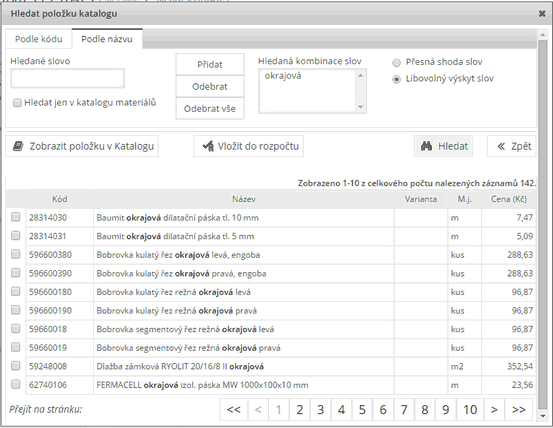Click the dialog vertical scrollbar track
Image resolution: width=553 pixels, height=428 pixels.
point(542,224)
